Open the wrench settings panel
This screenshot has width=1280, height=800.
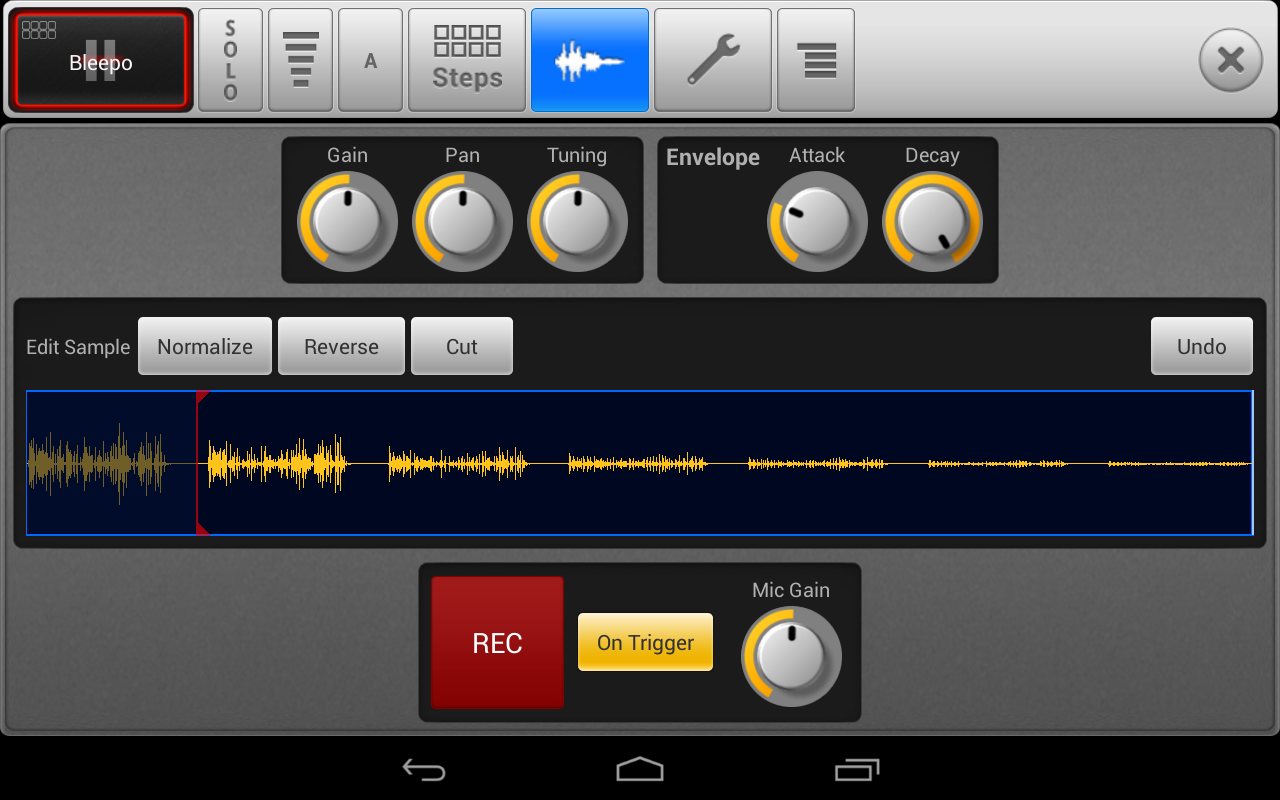(712, 60)
